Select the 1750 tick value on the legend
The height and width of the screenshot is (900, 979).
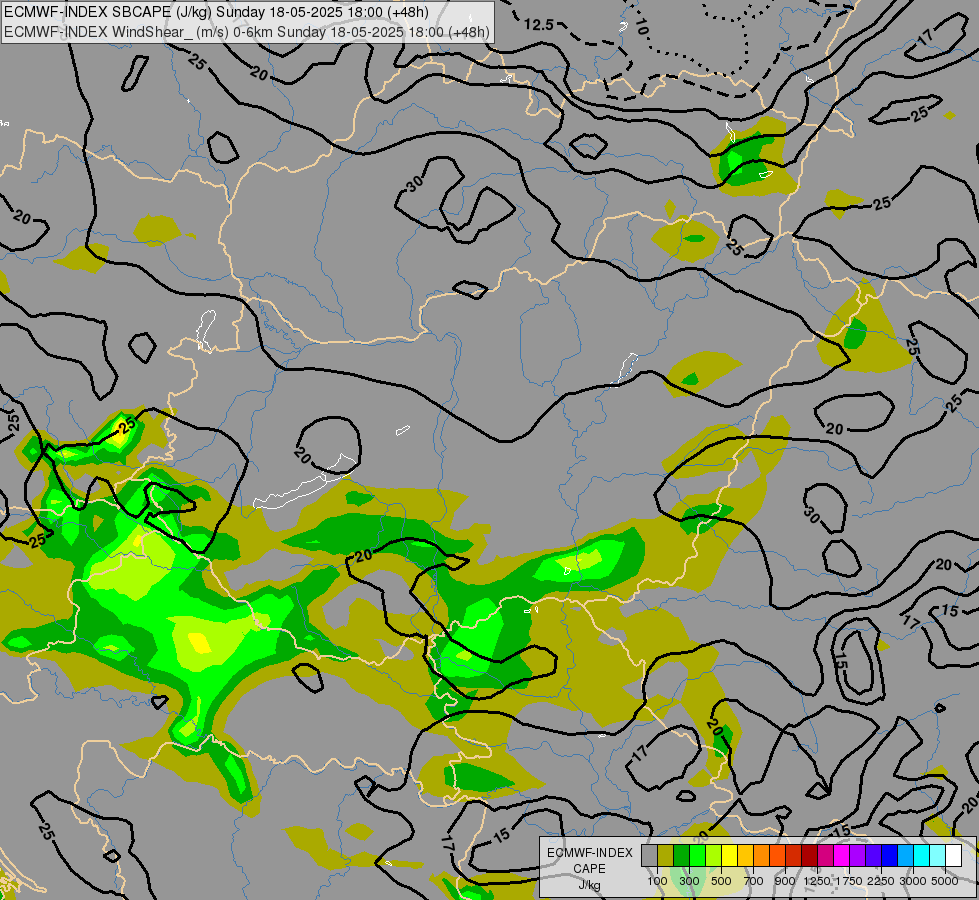[849, 881]
